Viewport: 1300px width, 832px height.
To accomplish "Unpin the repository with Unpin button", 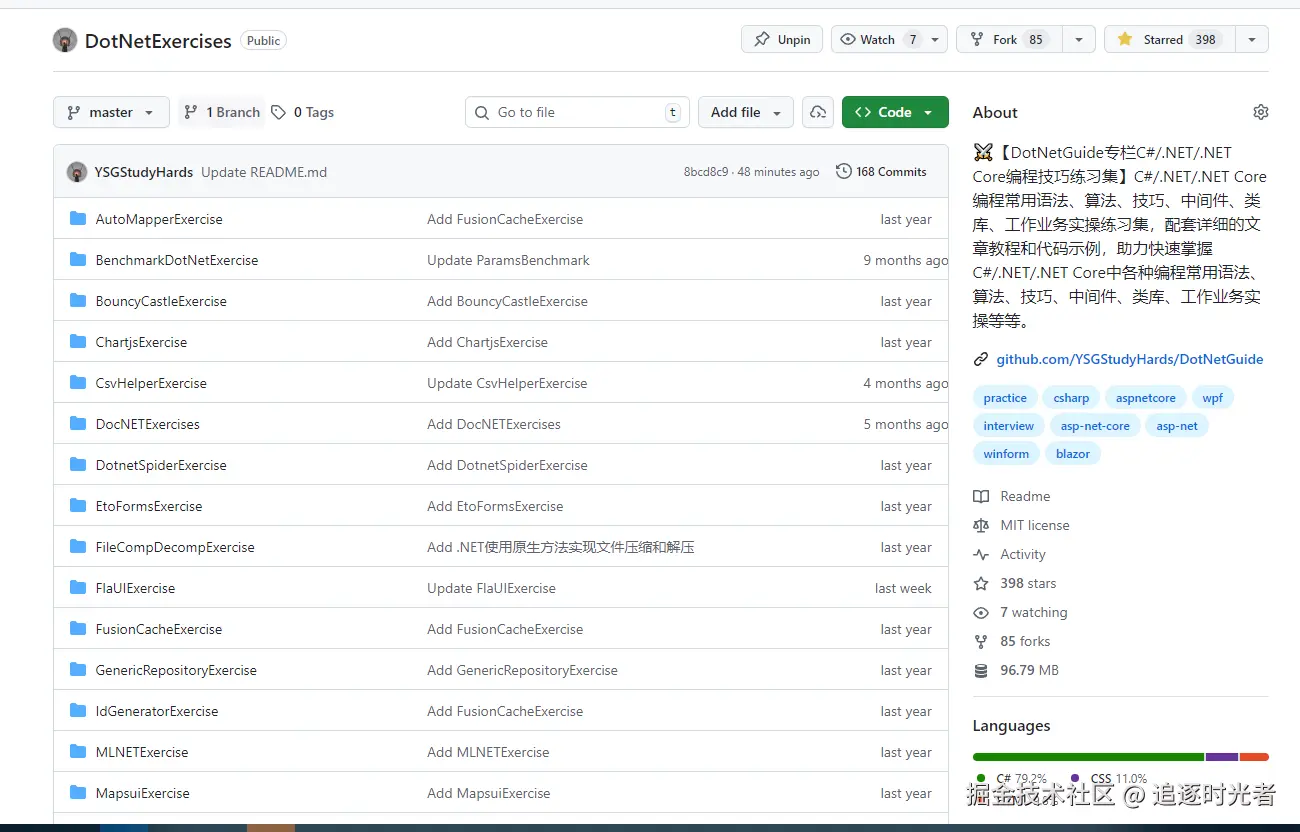I will click(782, 40).
